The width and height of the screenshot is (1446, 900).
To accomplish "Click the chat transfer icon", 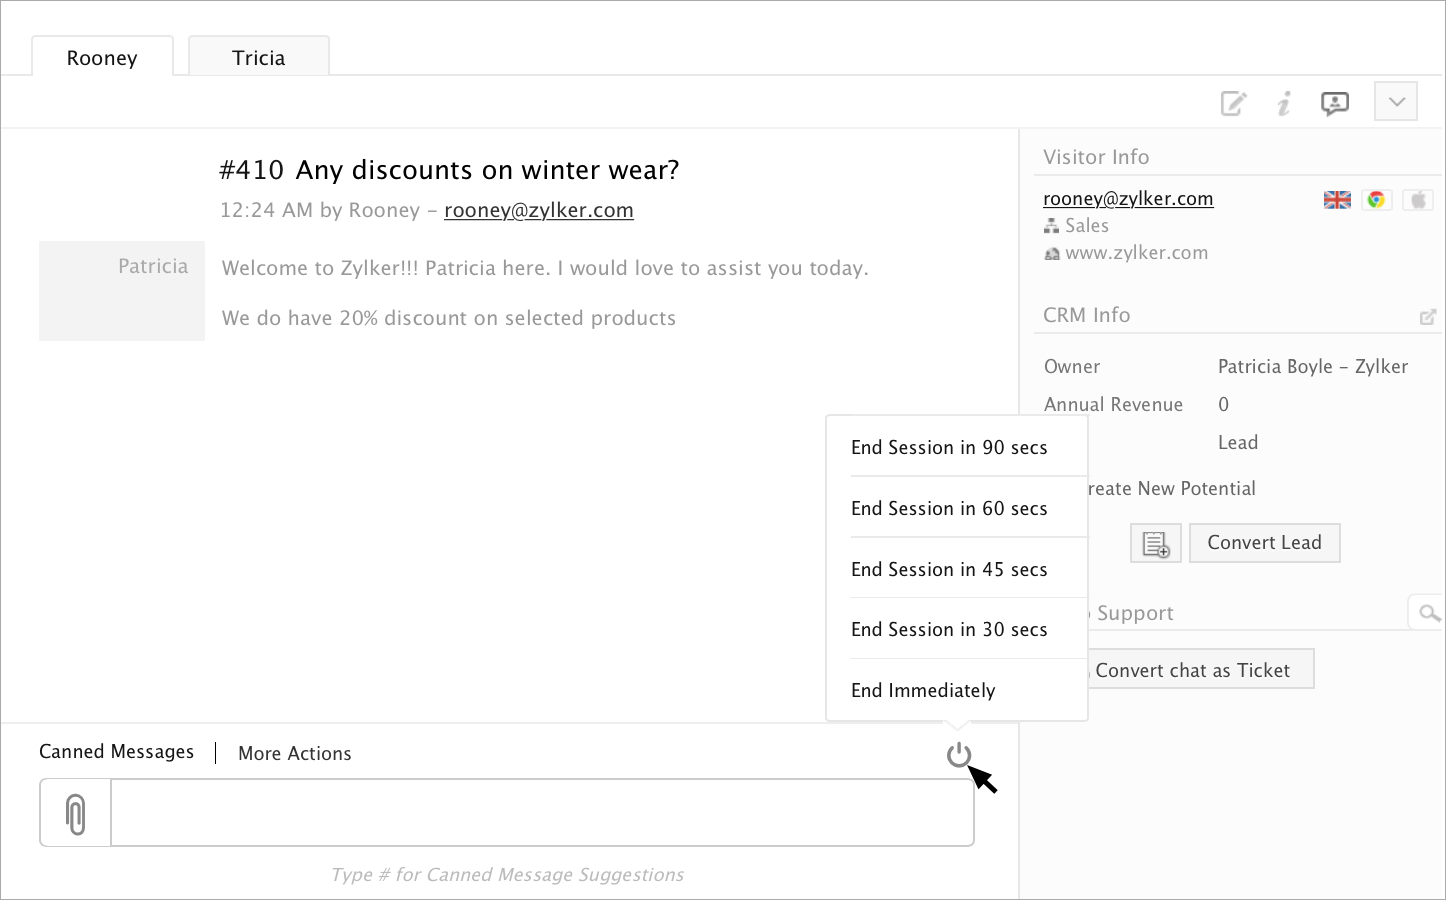I will point(1335,103).
